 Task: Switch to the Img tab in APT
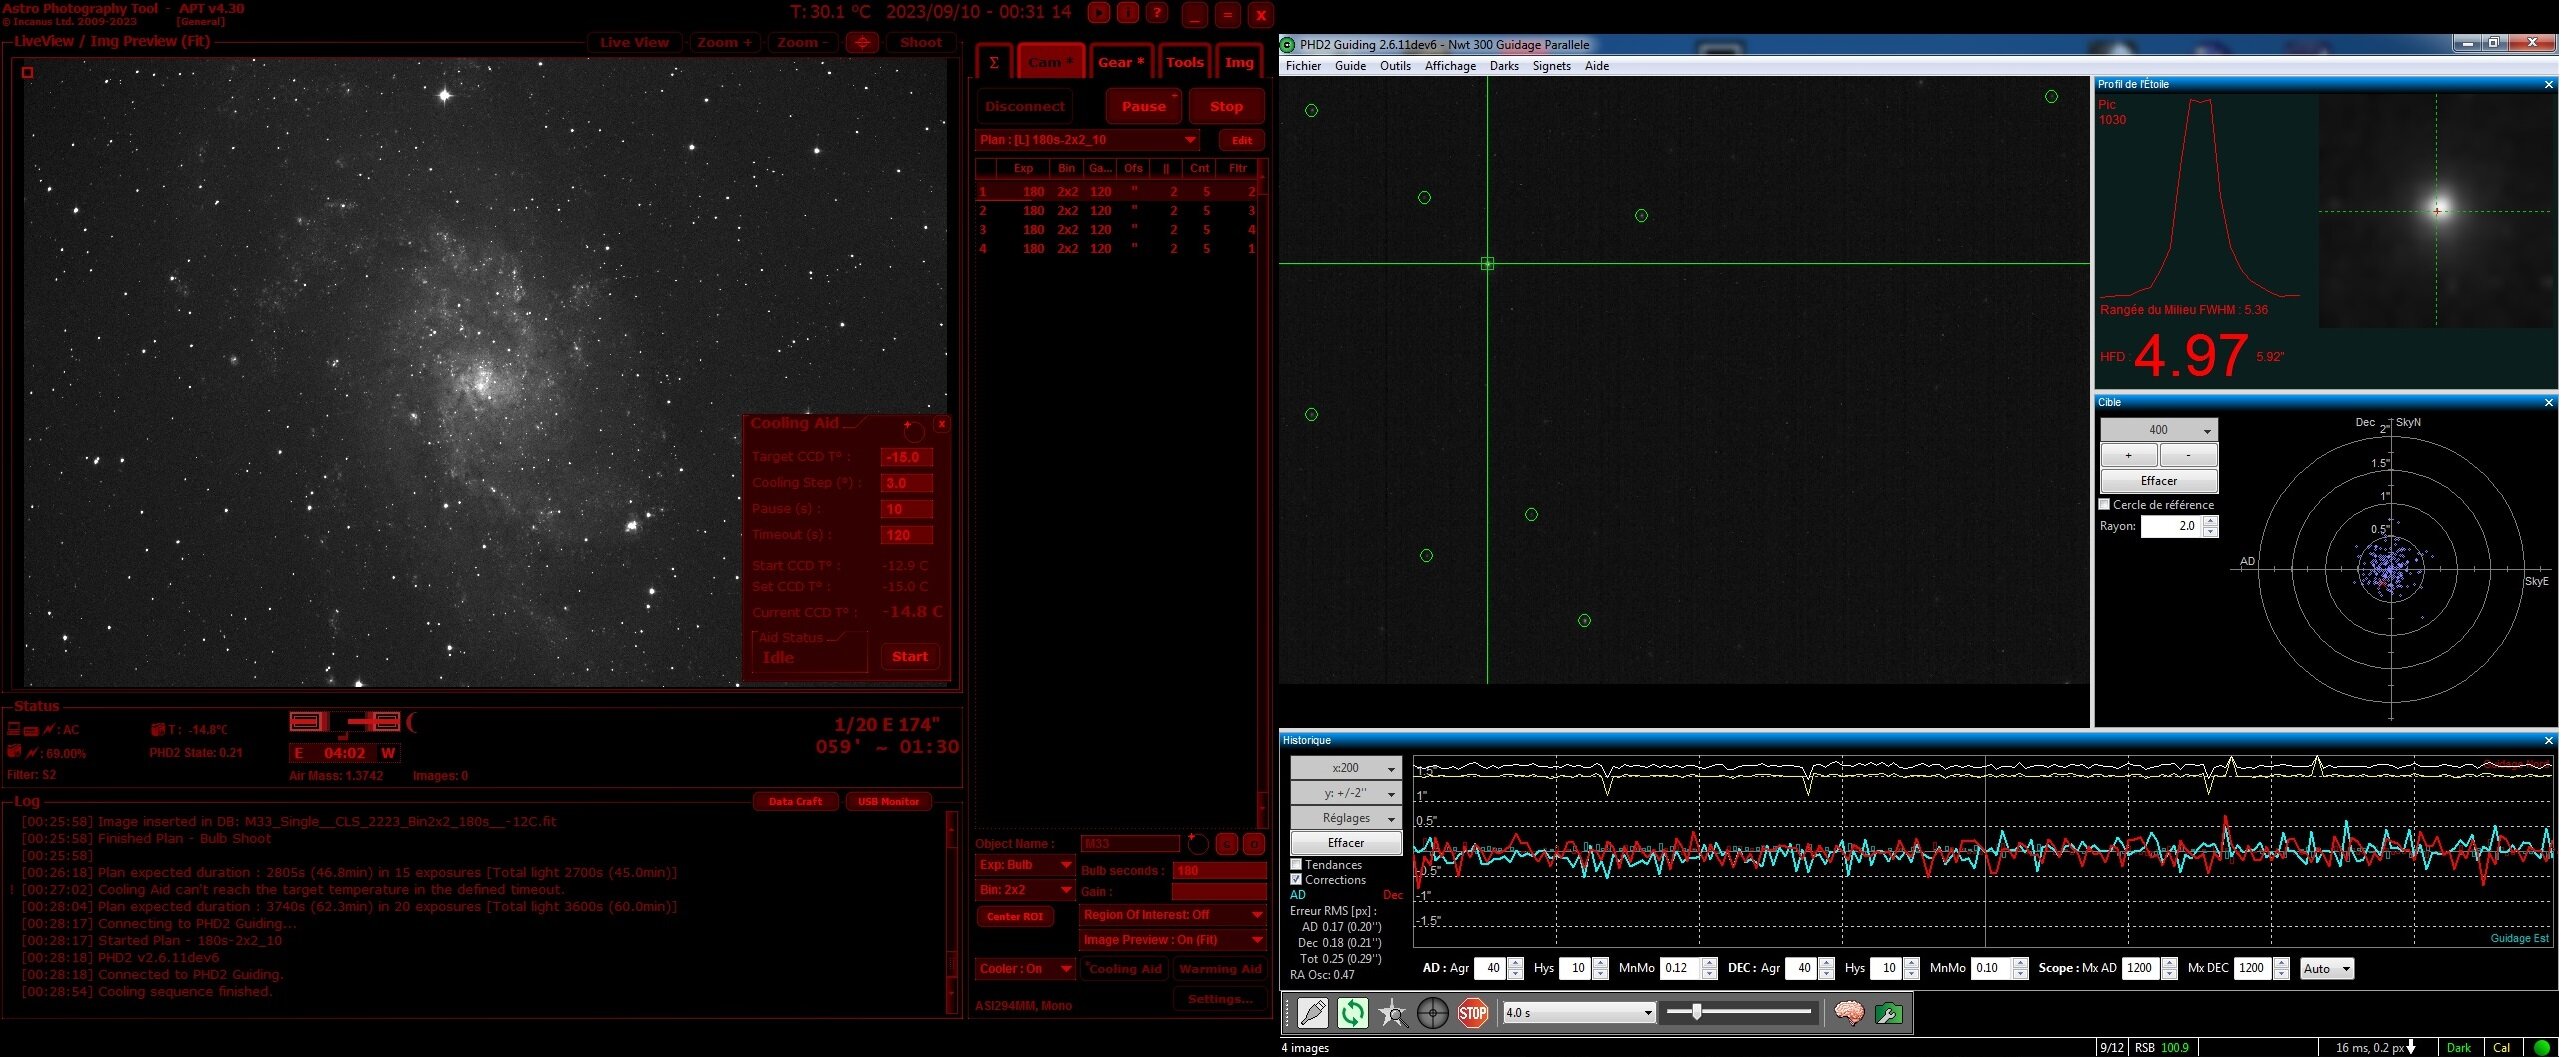[1239, 62]
